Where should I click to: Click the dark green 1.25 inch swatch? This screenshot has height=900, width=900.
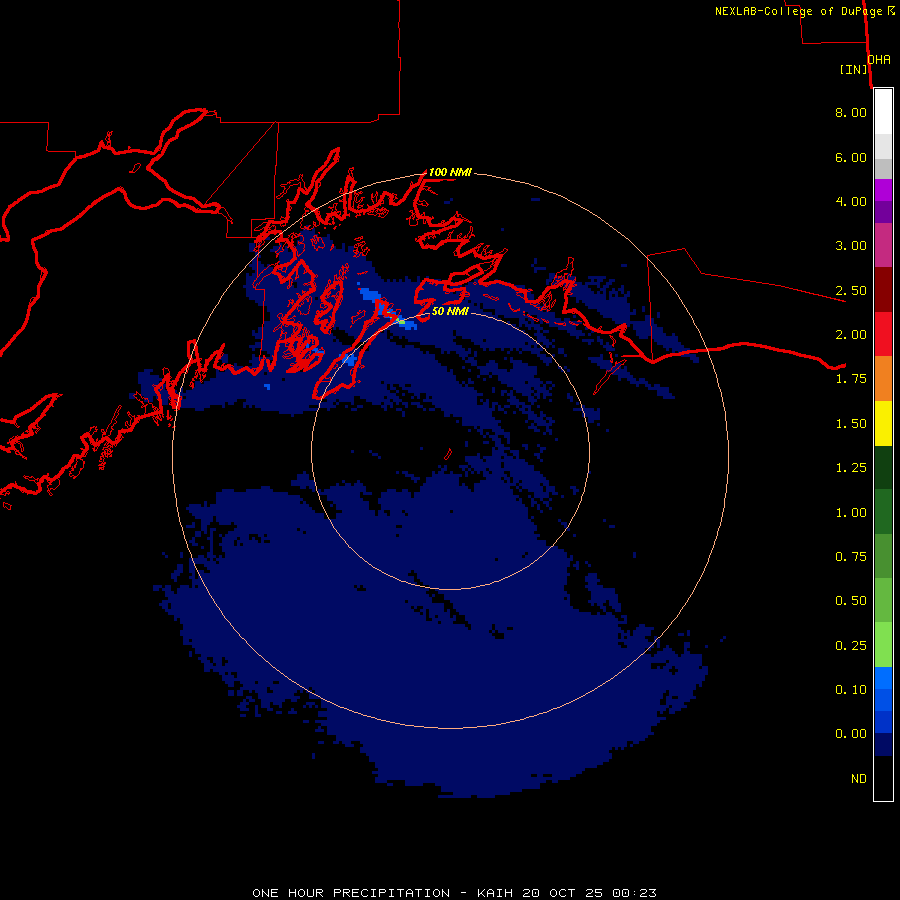pos(883,468)
